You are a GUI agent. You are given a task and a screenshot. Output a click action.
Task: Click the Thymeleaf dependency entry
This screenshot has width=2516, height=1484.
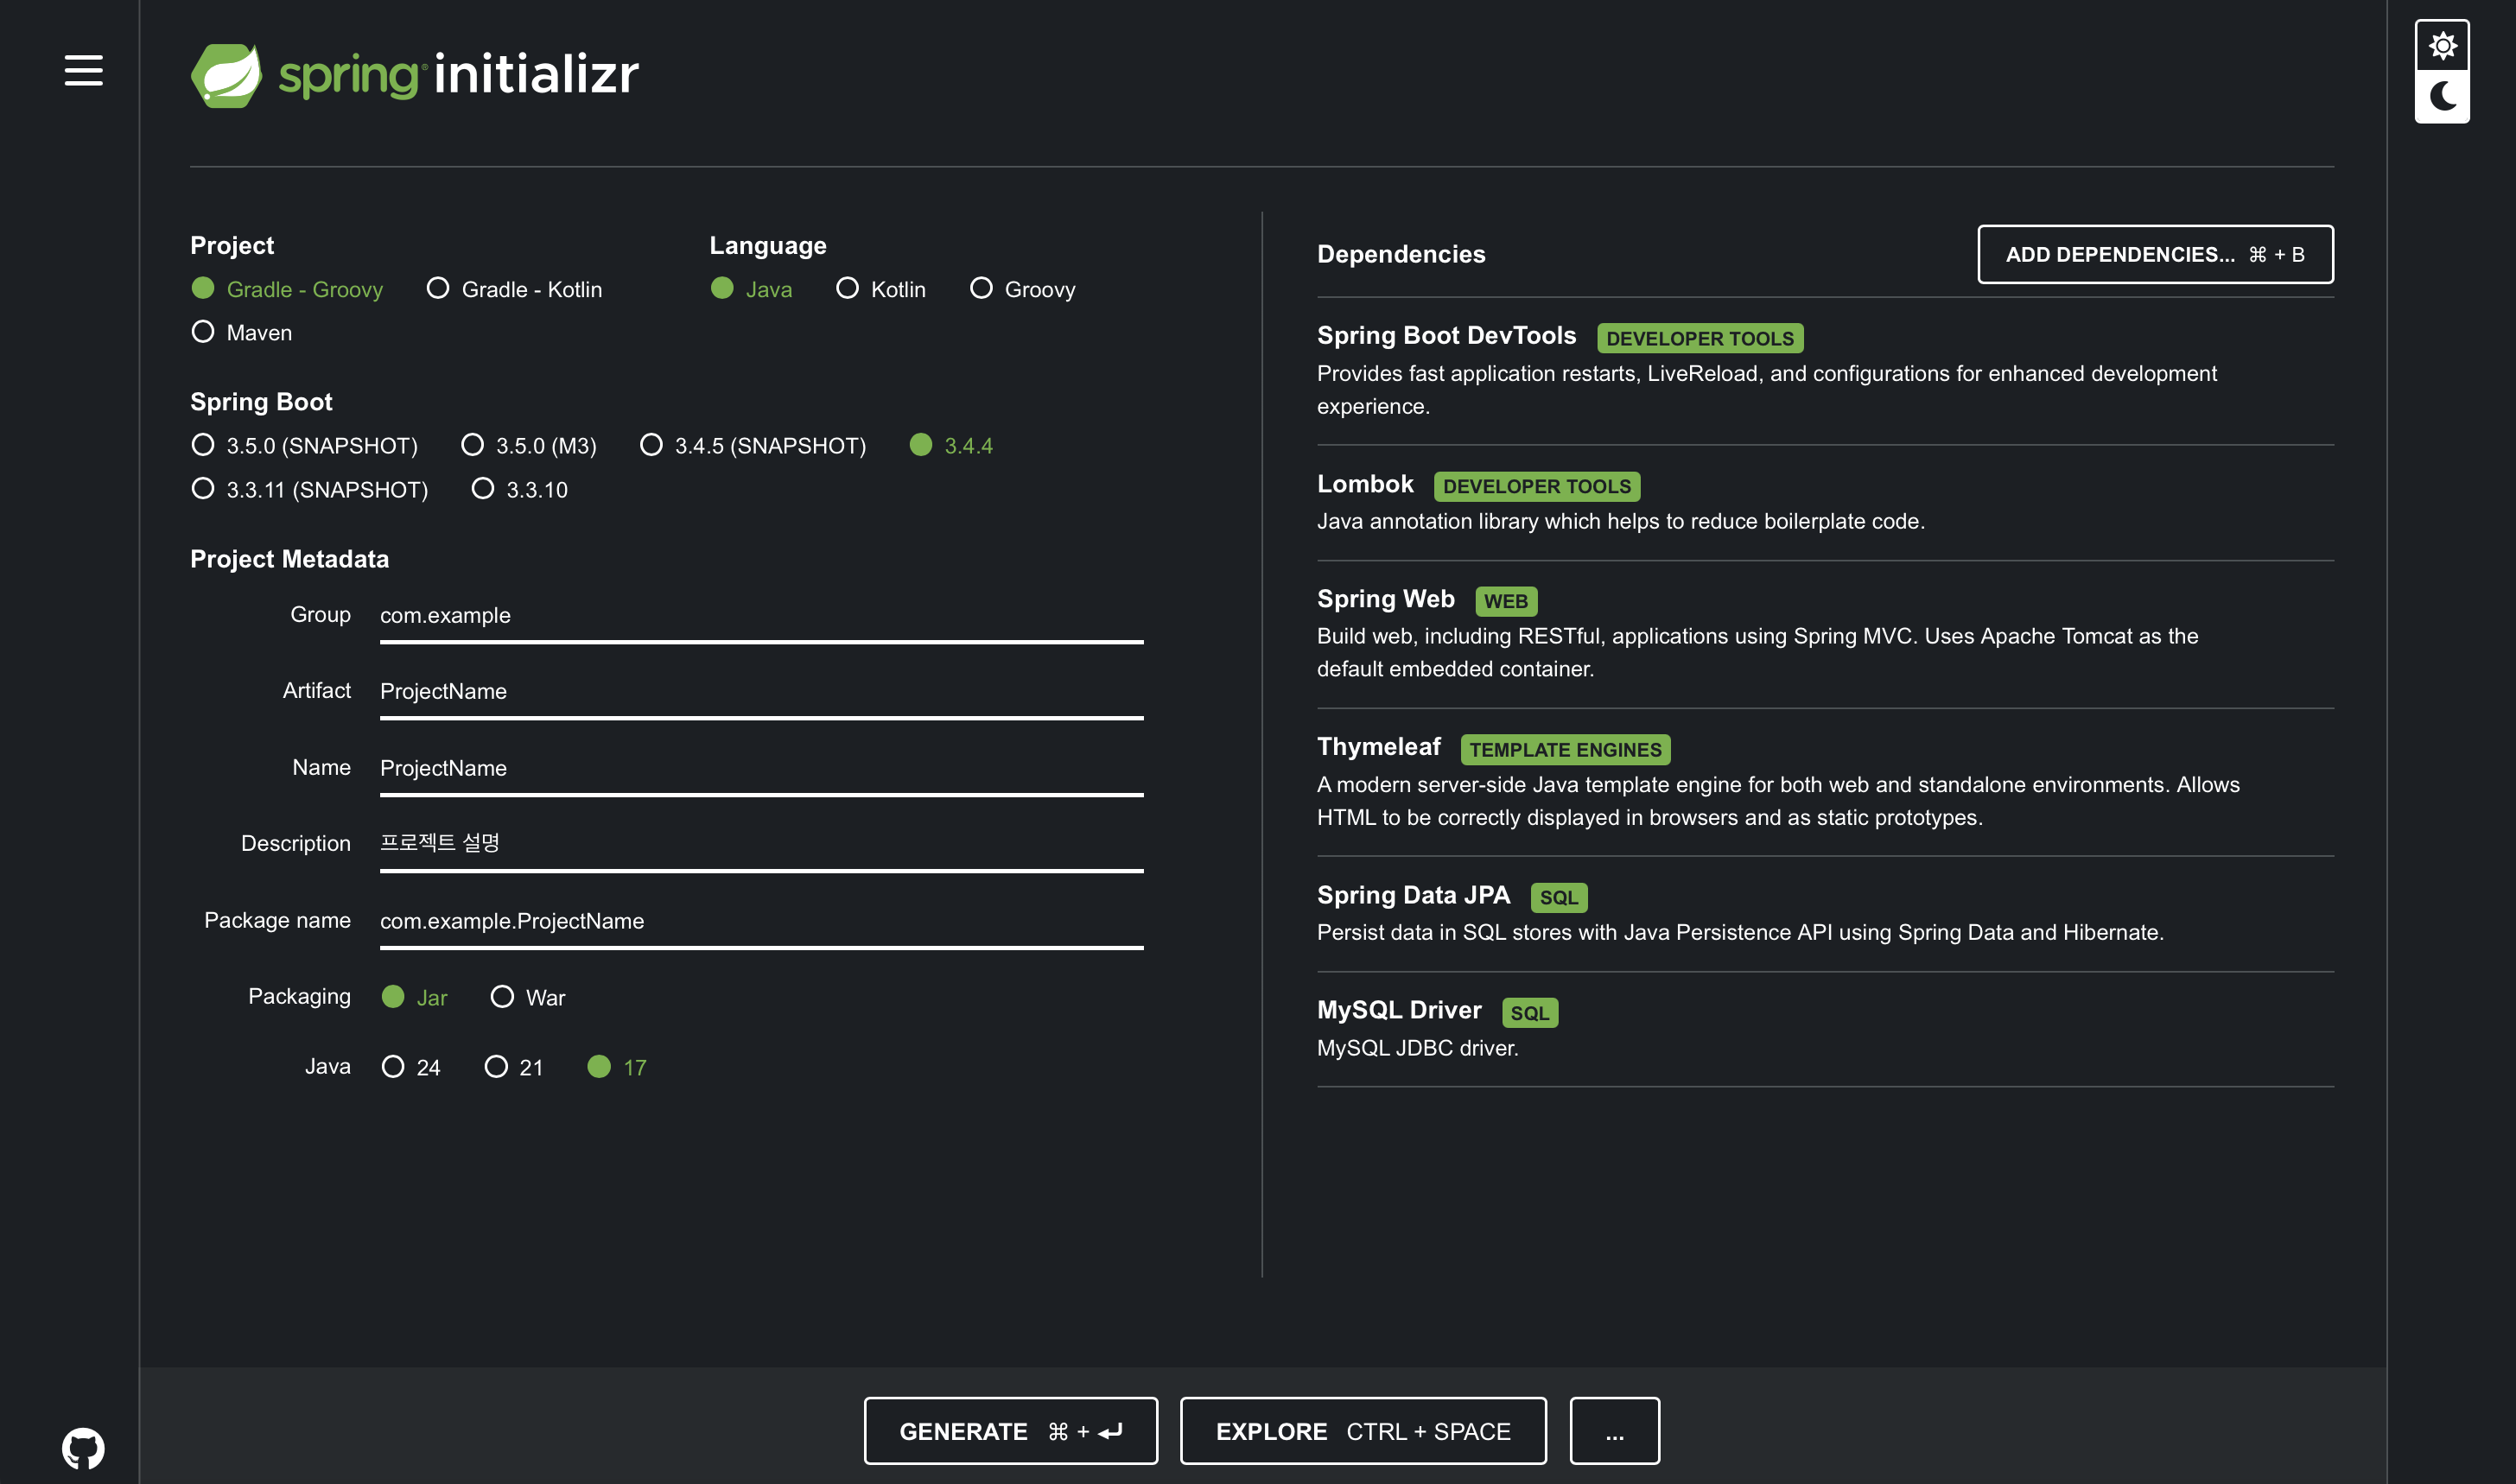click(1825, 781)
